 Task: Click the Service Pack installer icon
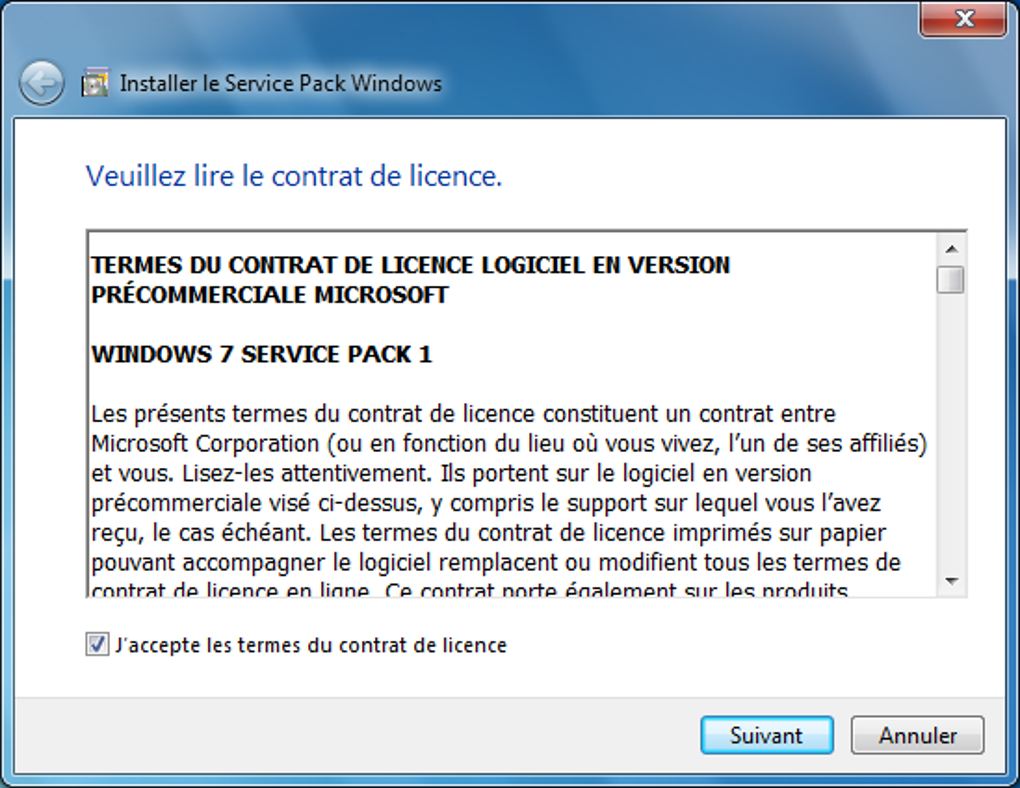coord(95,84)
